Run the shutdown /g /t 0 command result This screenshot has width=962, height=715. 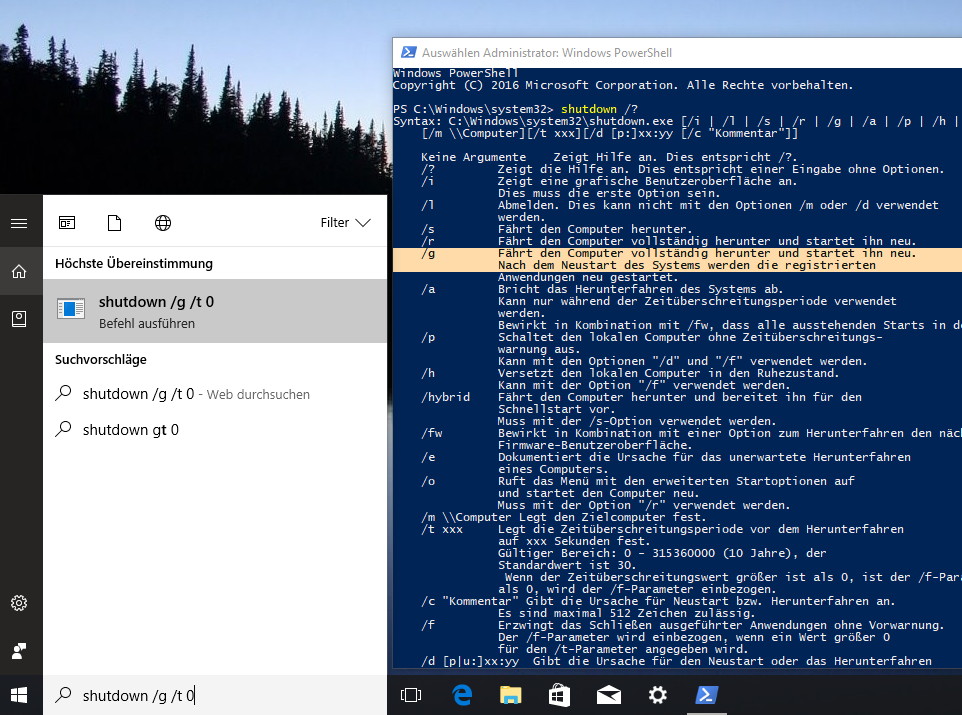click(x=215, y=311)
